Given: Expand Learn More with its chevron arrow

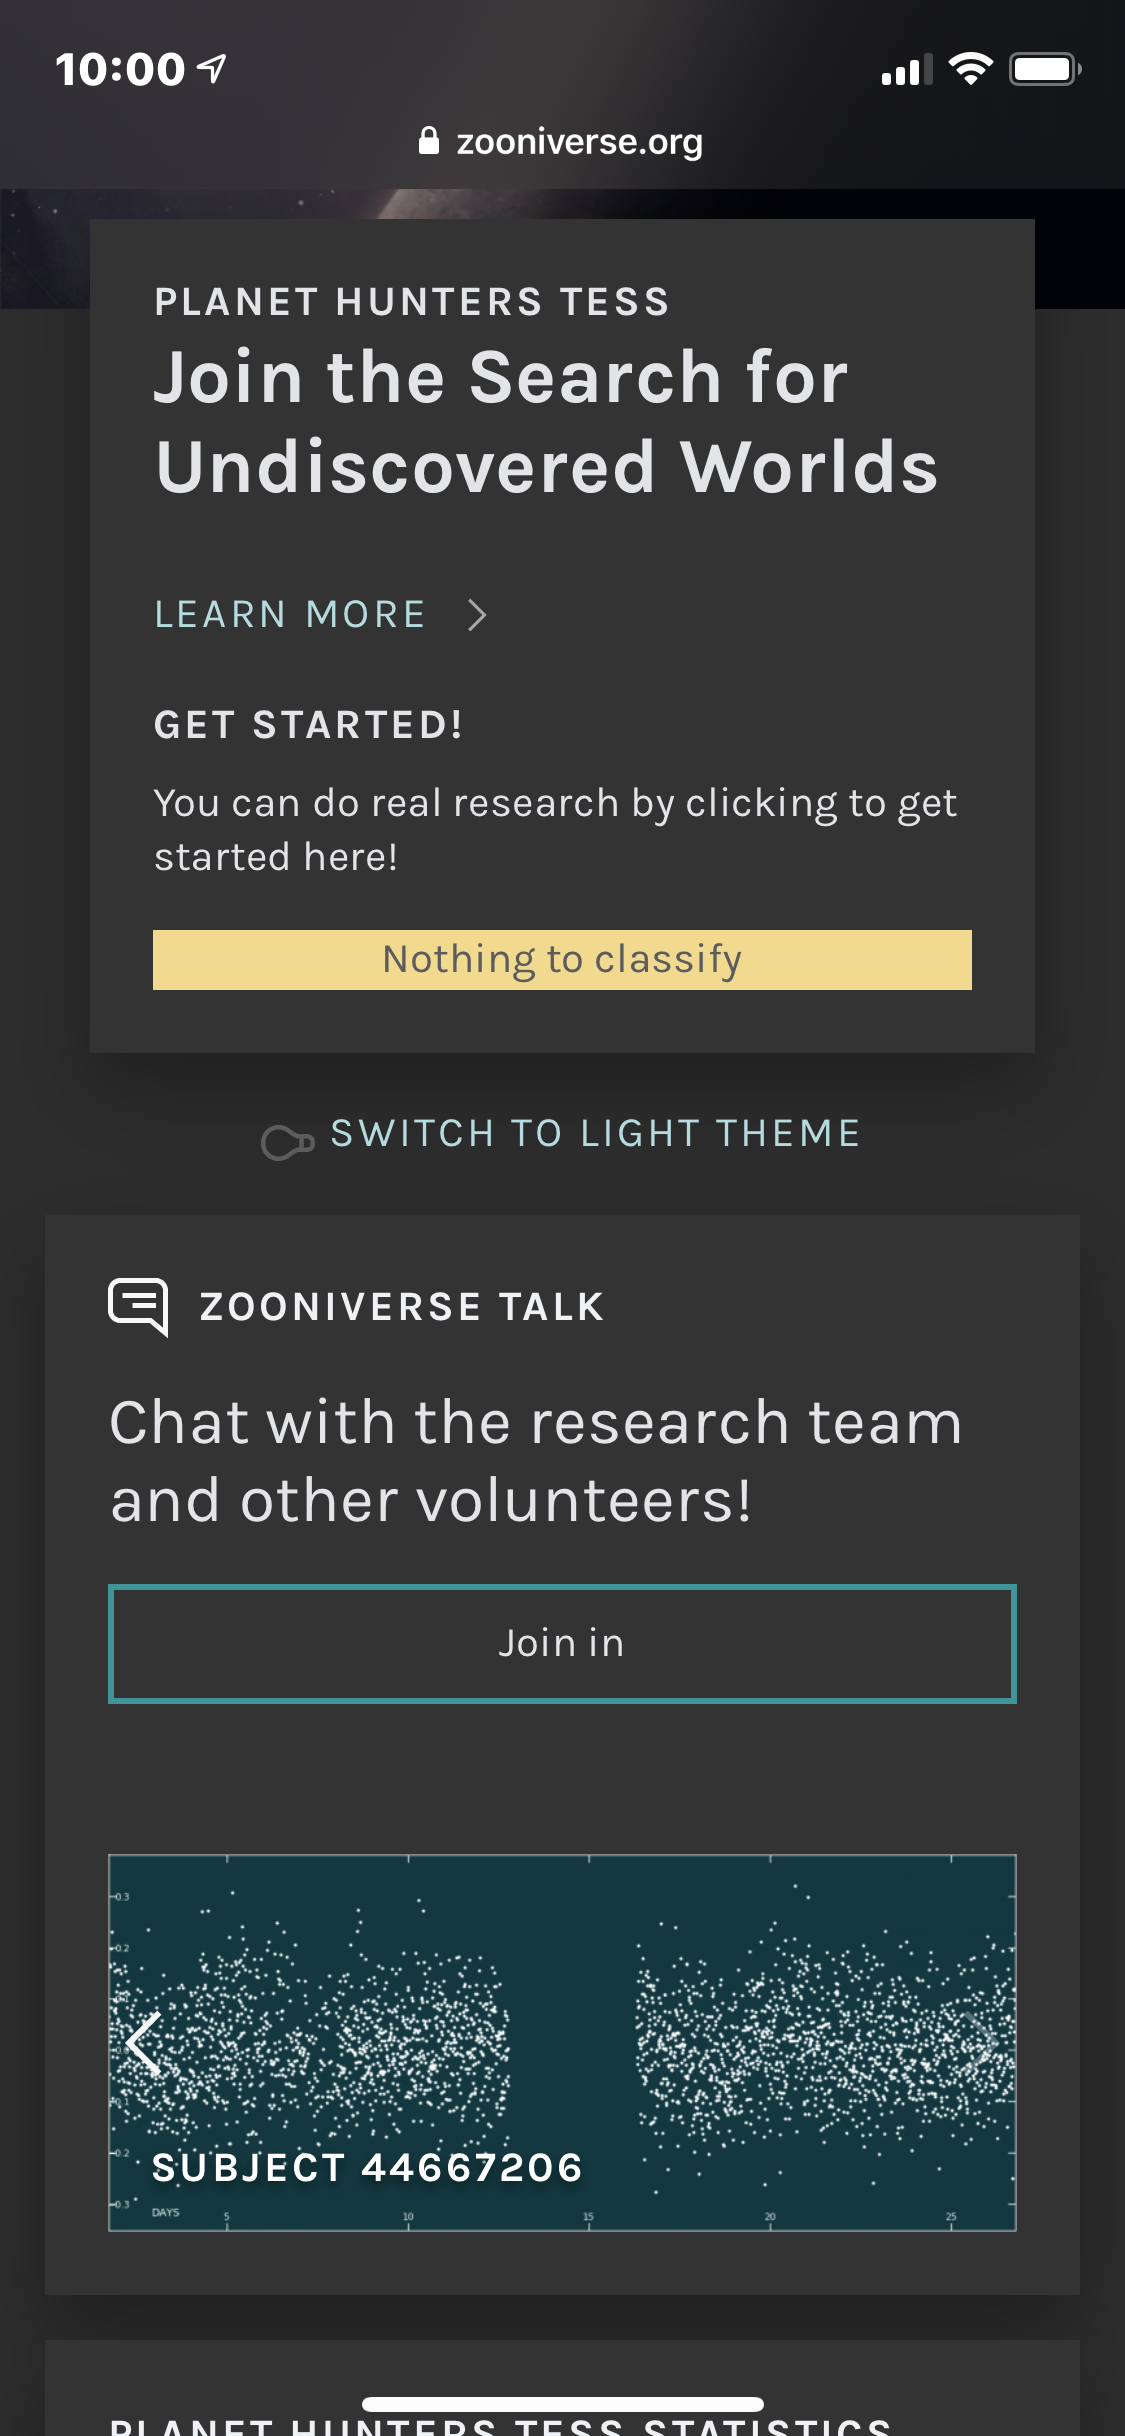Looking at the screenshot, I should [477, 614].
